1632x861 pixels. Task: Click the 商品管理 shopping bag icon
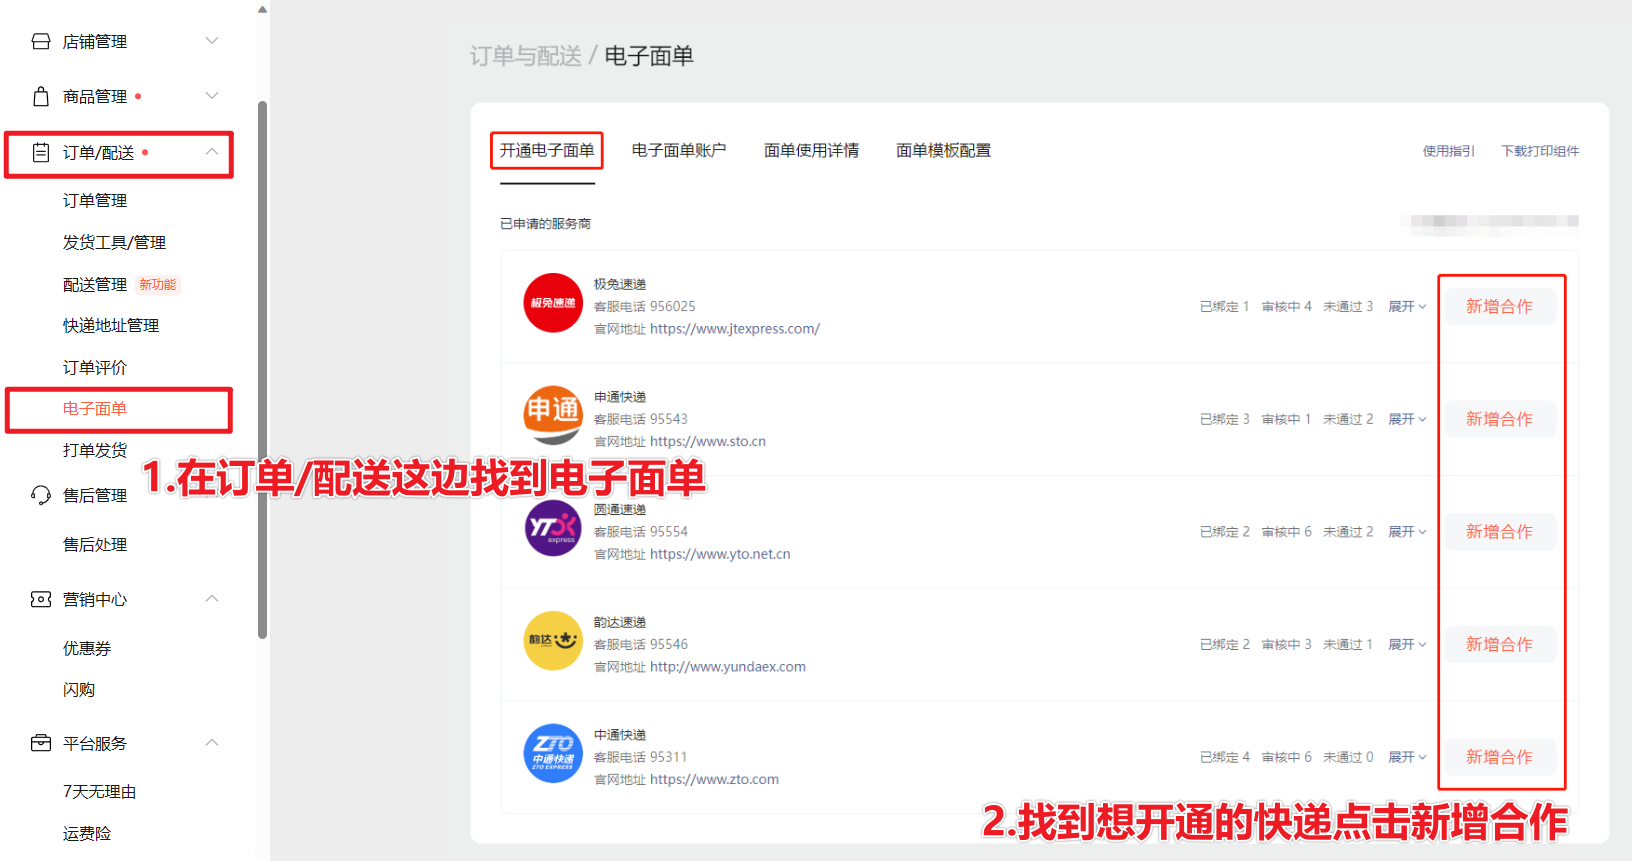point(41,96)
